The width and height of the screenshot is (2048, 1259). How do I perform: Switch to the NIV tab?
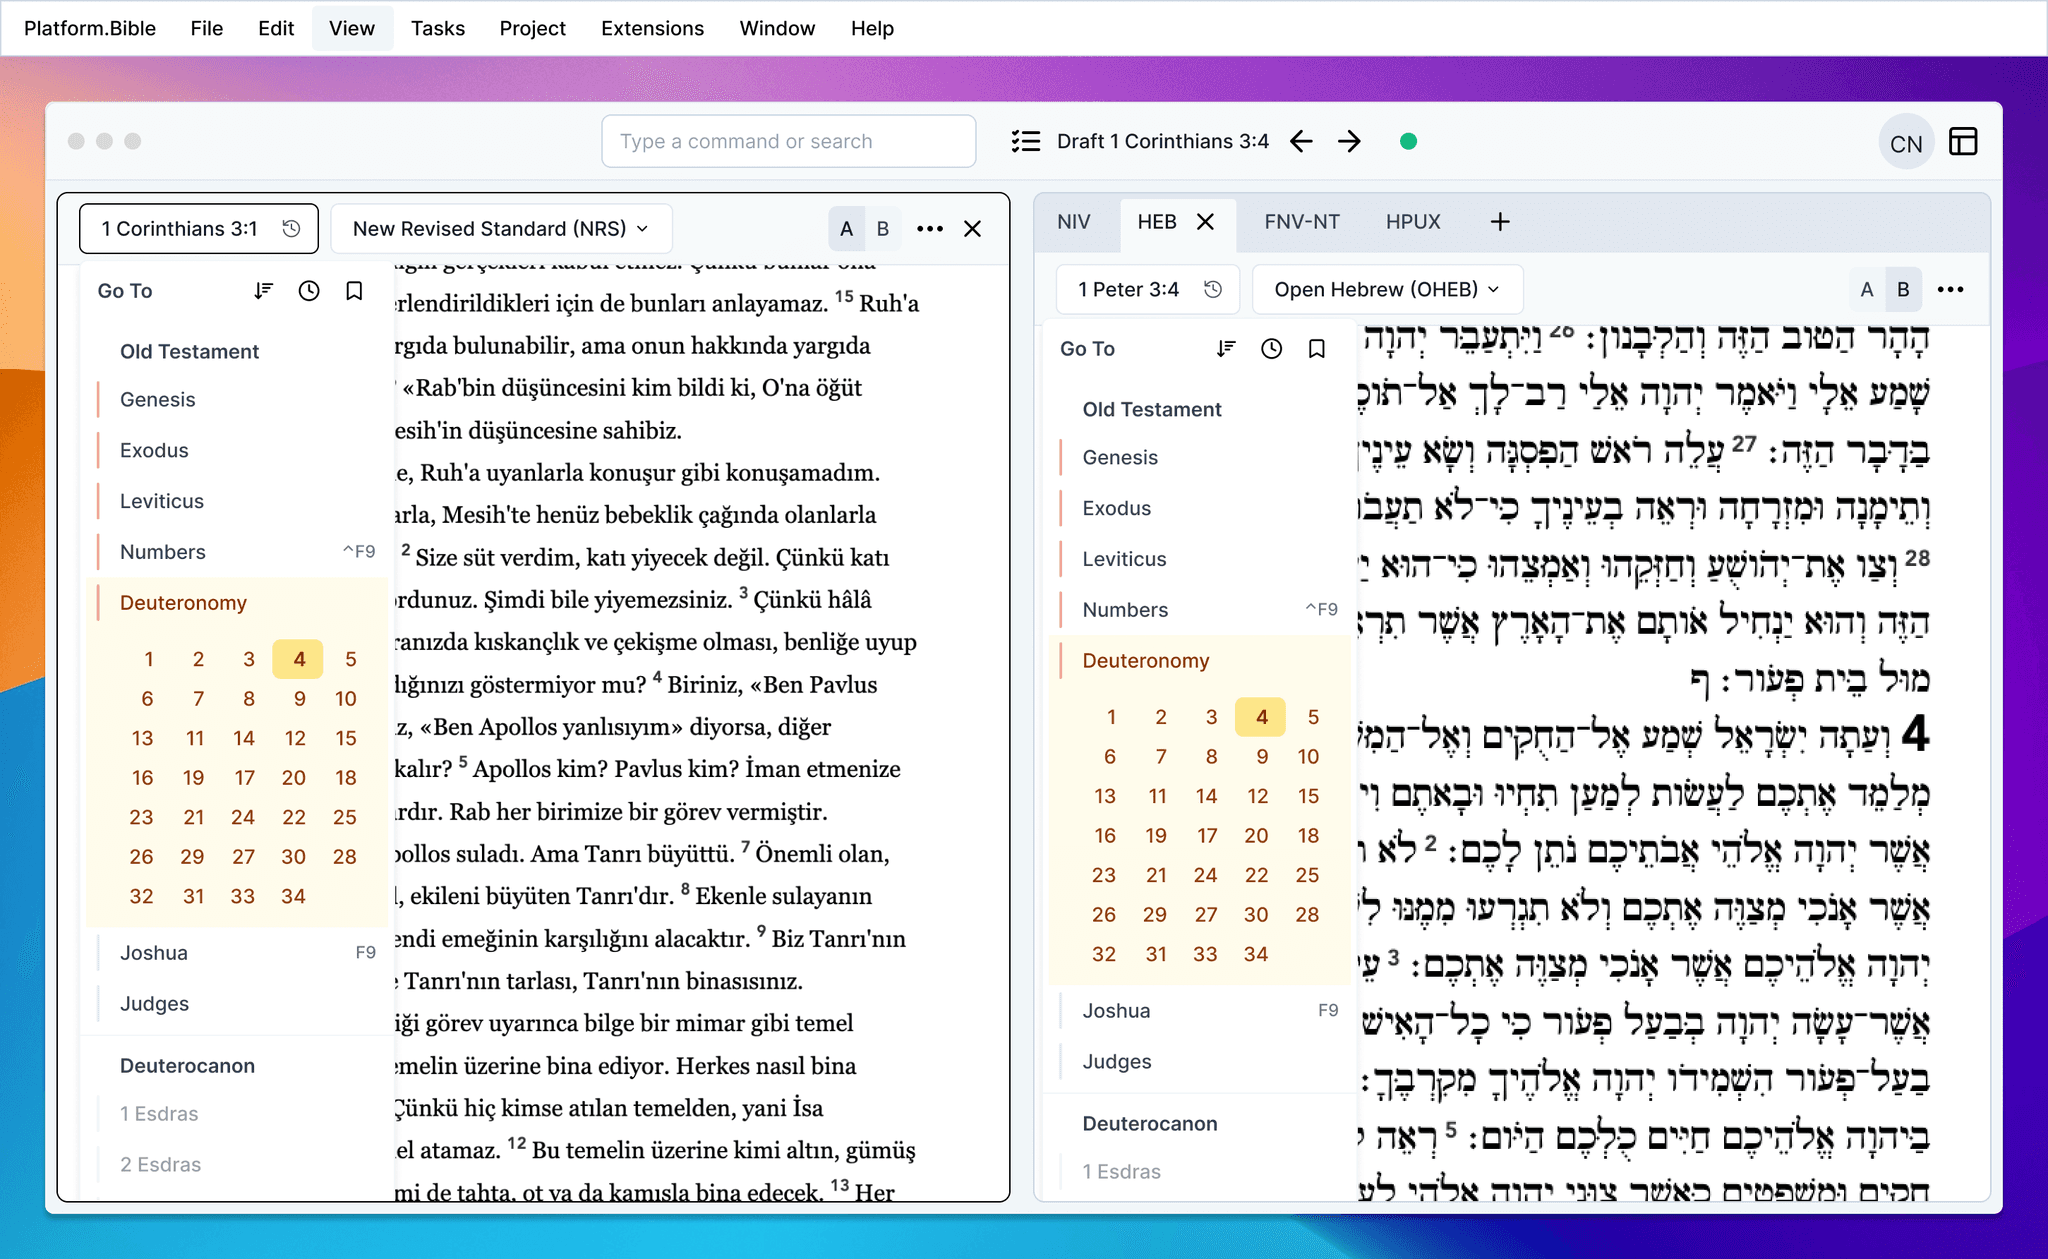[1075, 221]
